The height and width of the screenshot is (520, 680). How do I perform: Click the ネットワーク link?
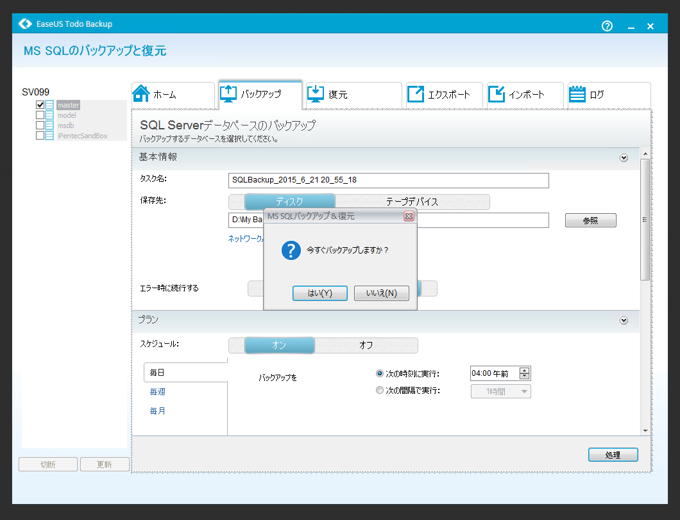[245, 239]
